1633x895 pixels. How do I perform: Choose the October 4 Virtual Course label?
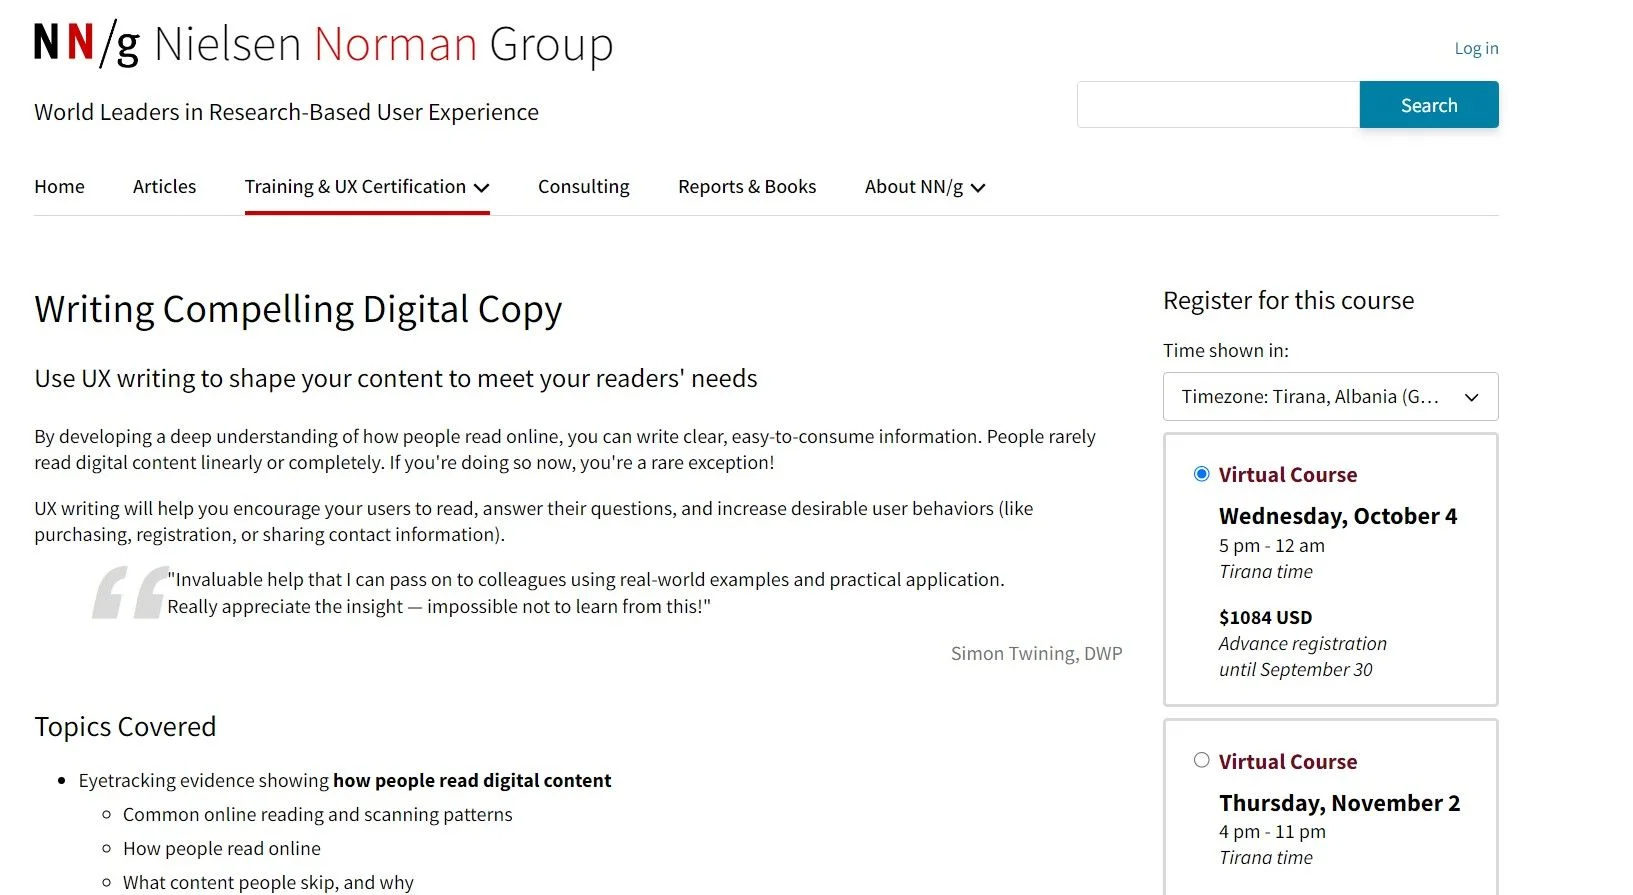(x=1287, y=475)
